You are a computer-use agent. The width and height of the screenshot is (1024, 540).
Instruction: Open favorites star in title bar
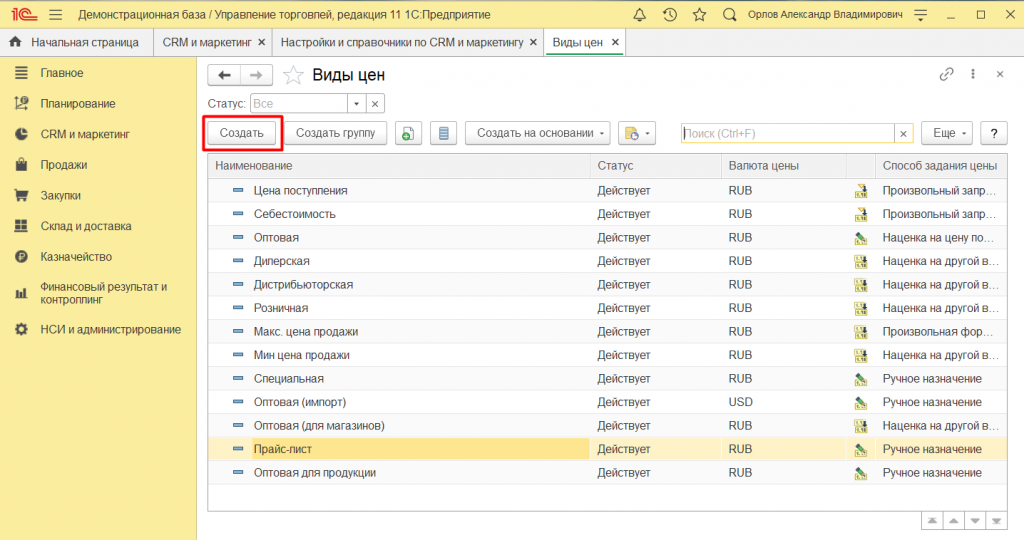coord(699,15)
